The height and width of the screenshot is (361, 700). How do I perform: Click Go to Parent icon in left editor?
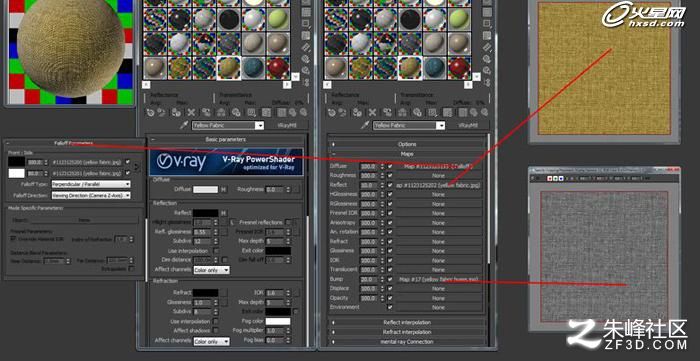click(x=292, y=112)
